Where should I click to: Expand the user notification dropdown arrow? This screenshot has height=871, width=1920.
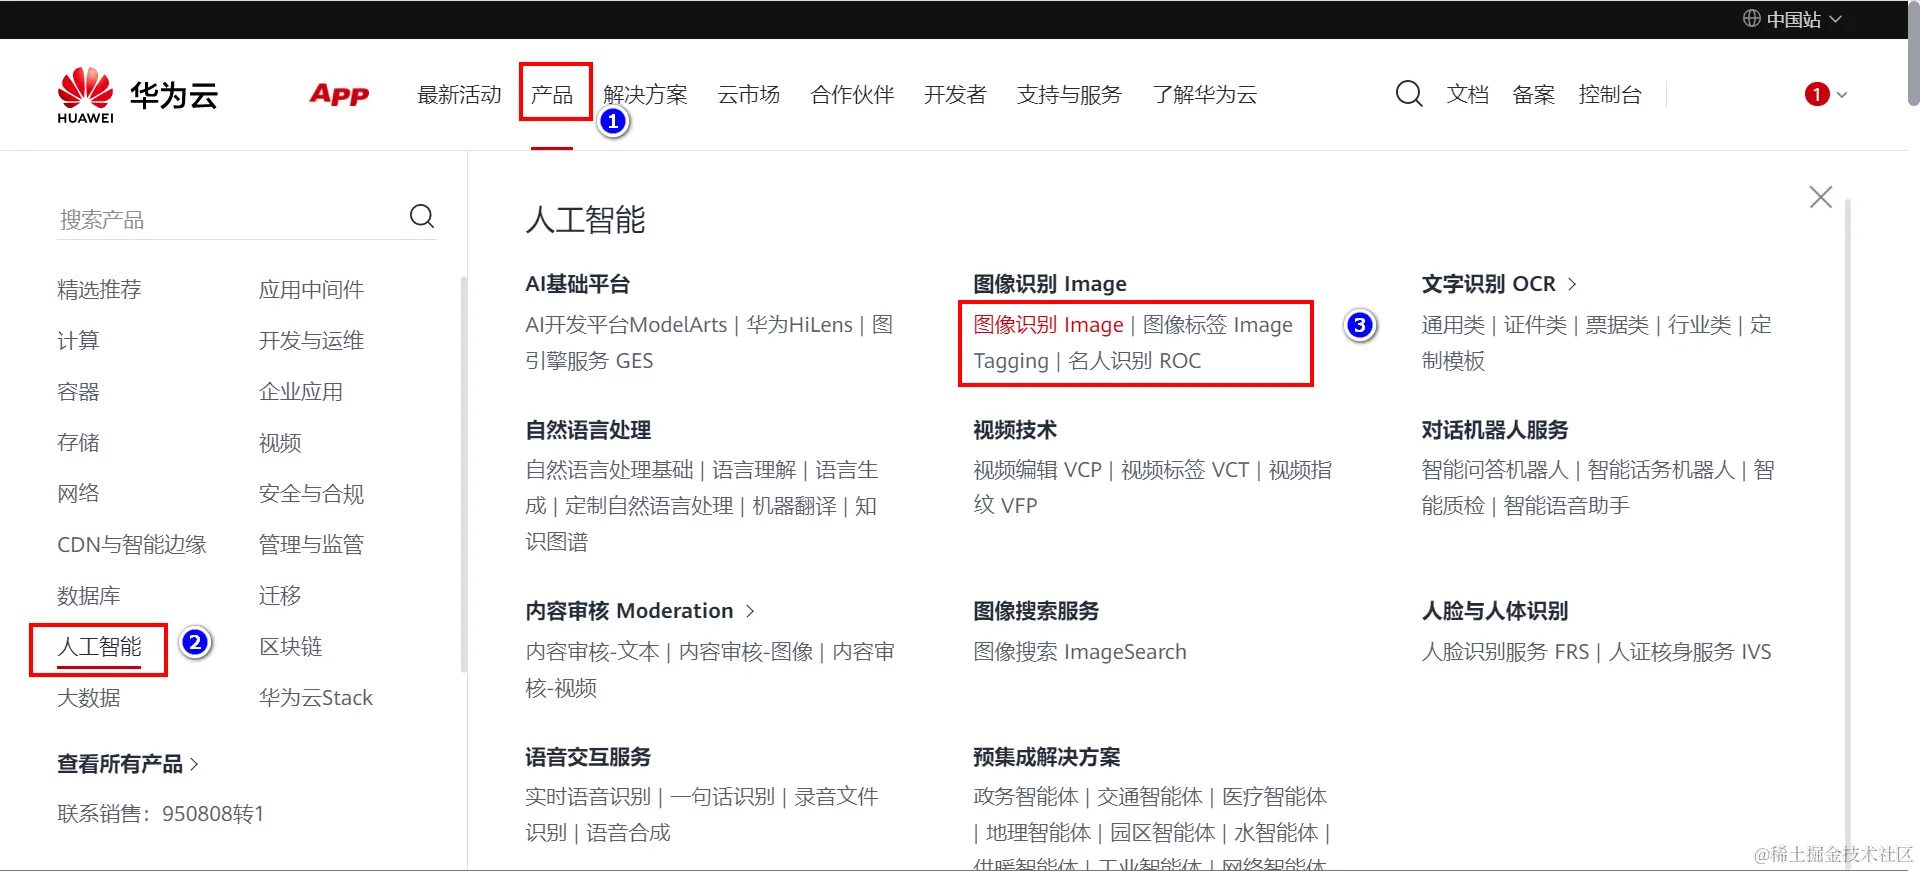[1842, 95]
